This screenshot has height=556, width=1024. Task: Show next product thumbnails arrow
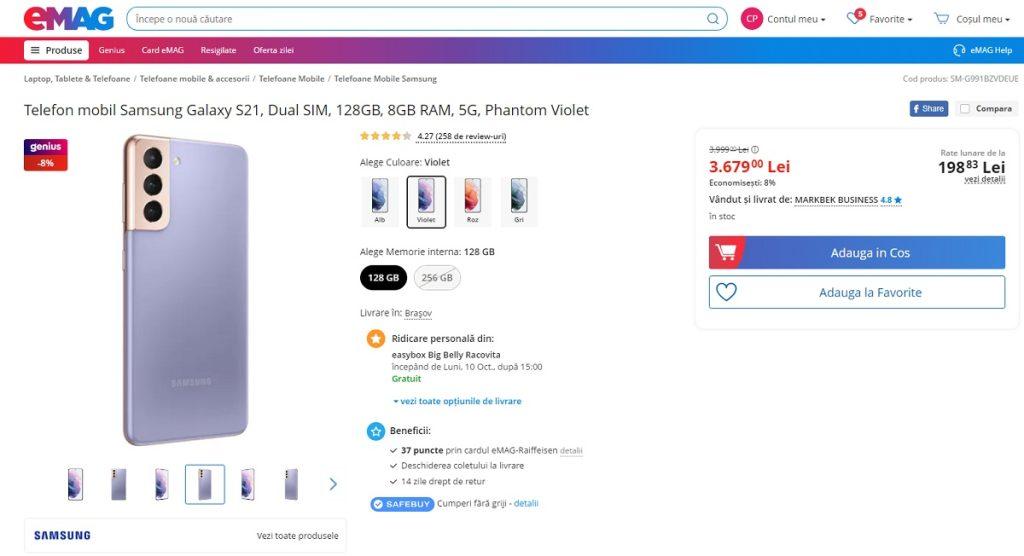point(333,484)
